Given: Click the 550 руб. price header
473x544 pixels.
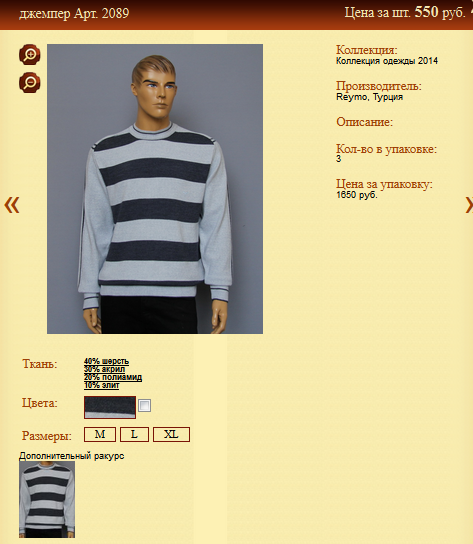Looking at the screenshot, I should [x=440, y=12].
